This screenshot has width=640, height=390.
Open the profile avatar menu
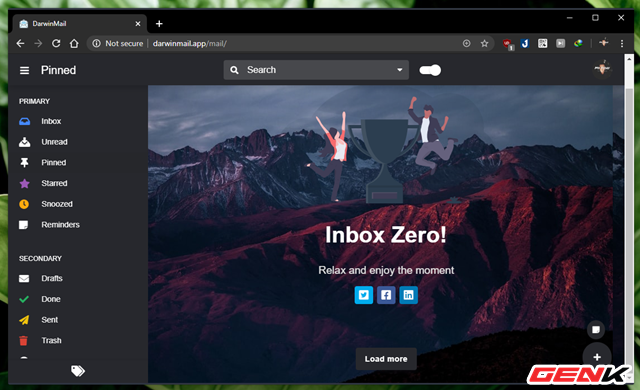(602, 68)
